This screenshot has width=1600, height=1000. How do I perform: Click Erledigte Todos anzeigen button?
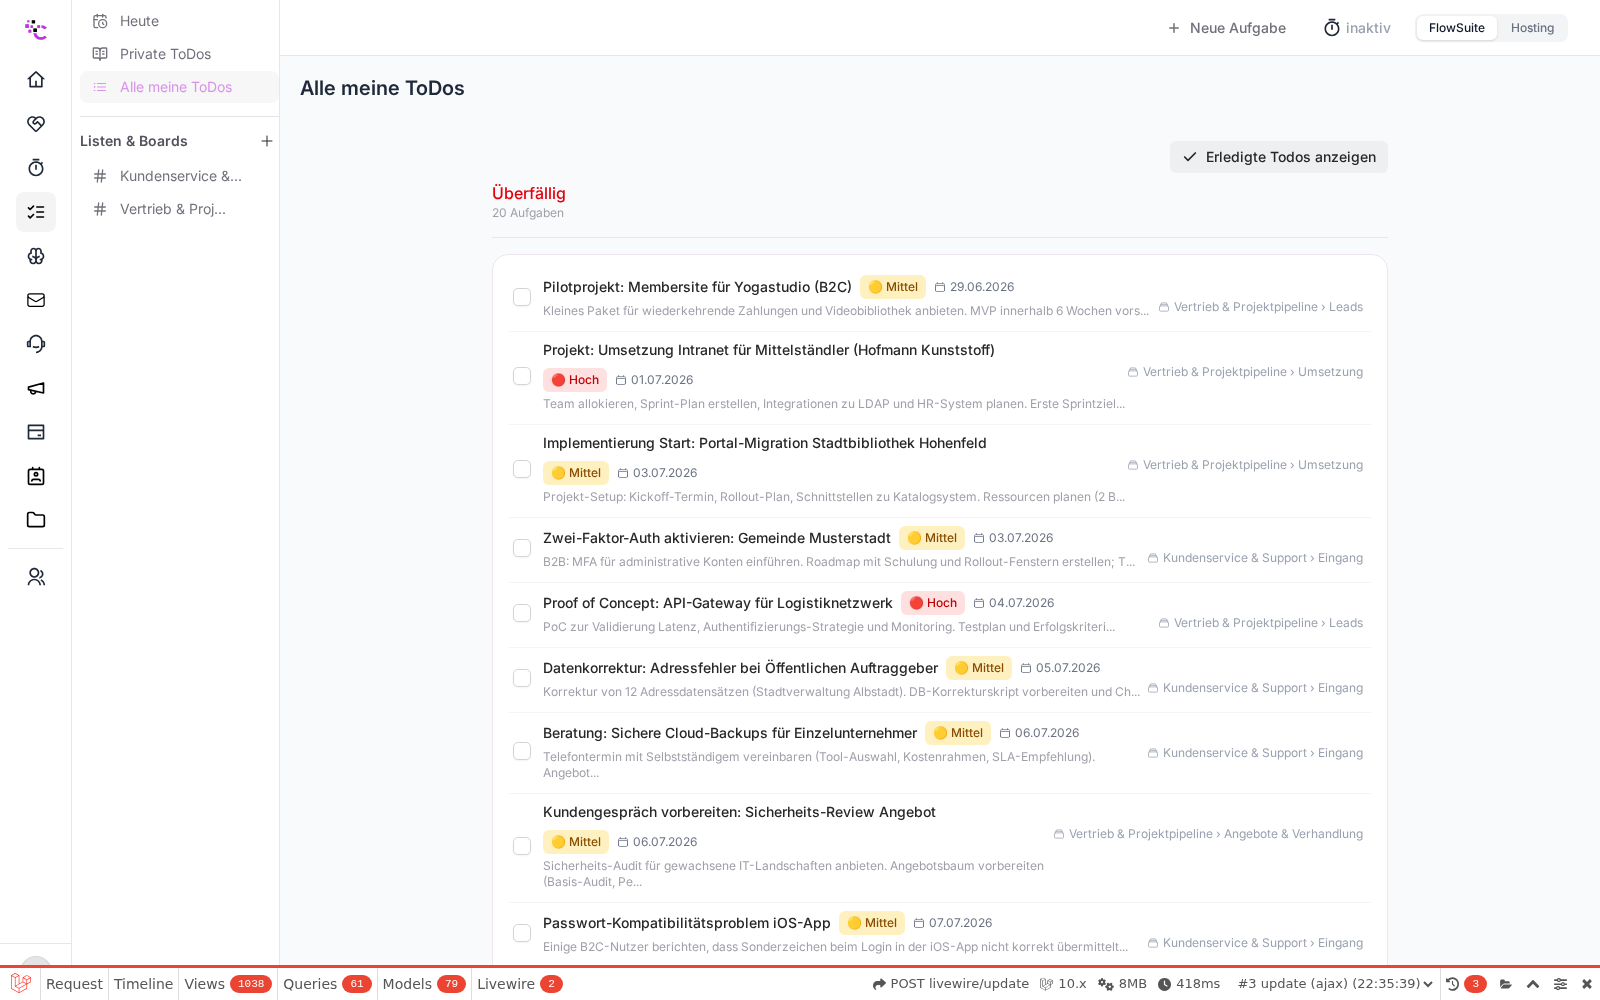tap(1279, 157)
